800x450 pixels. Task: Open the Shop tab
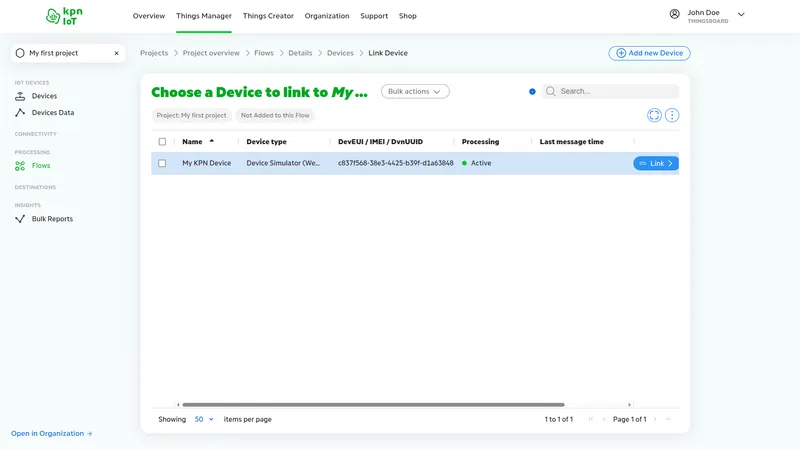408,16
